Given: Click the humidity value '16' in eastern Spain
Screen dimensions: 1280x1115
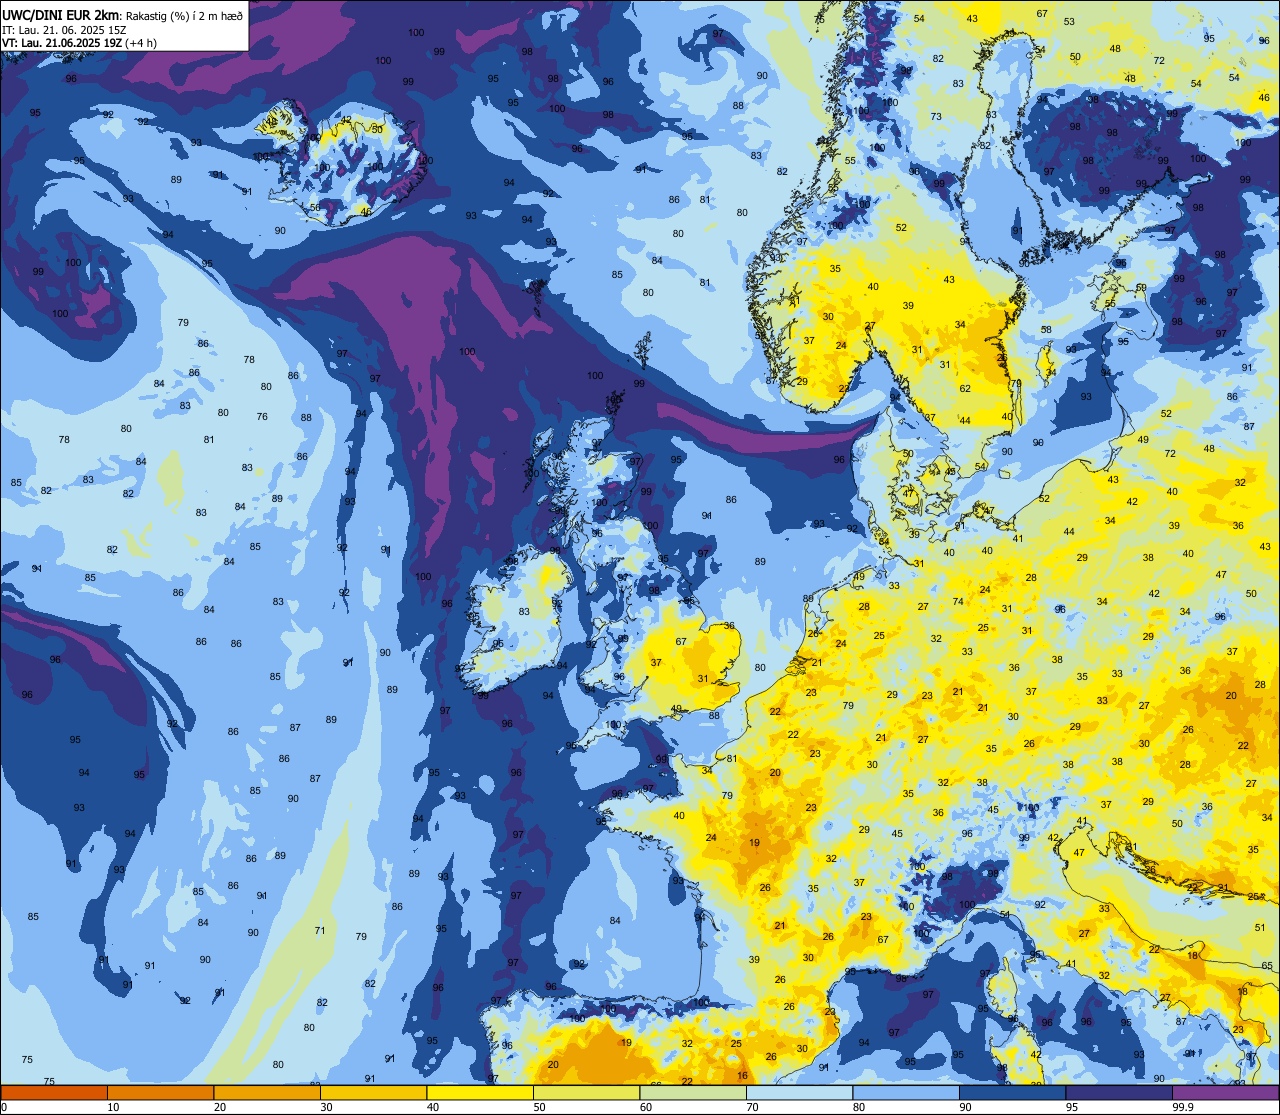Looking at the screenshot, I should pyautogui.click(x=742, y=1075).
